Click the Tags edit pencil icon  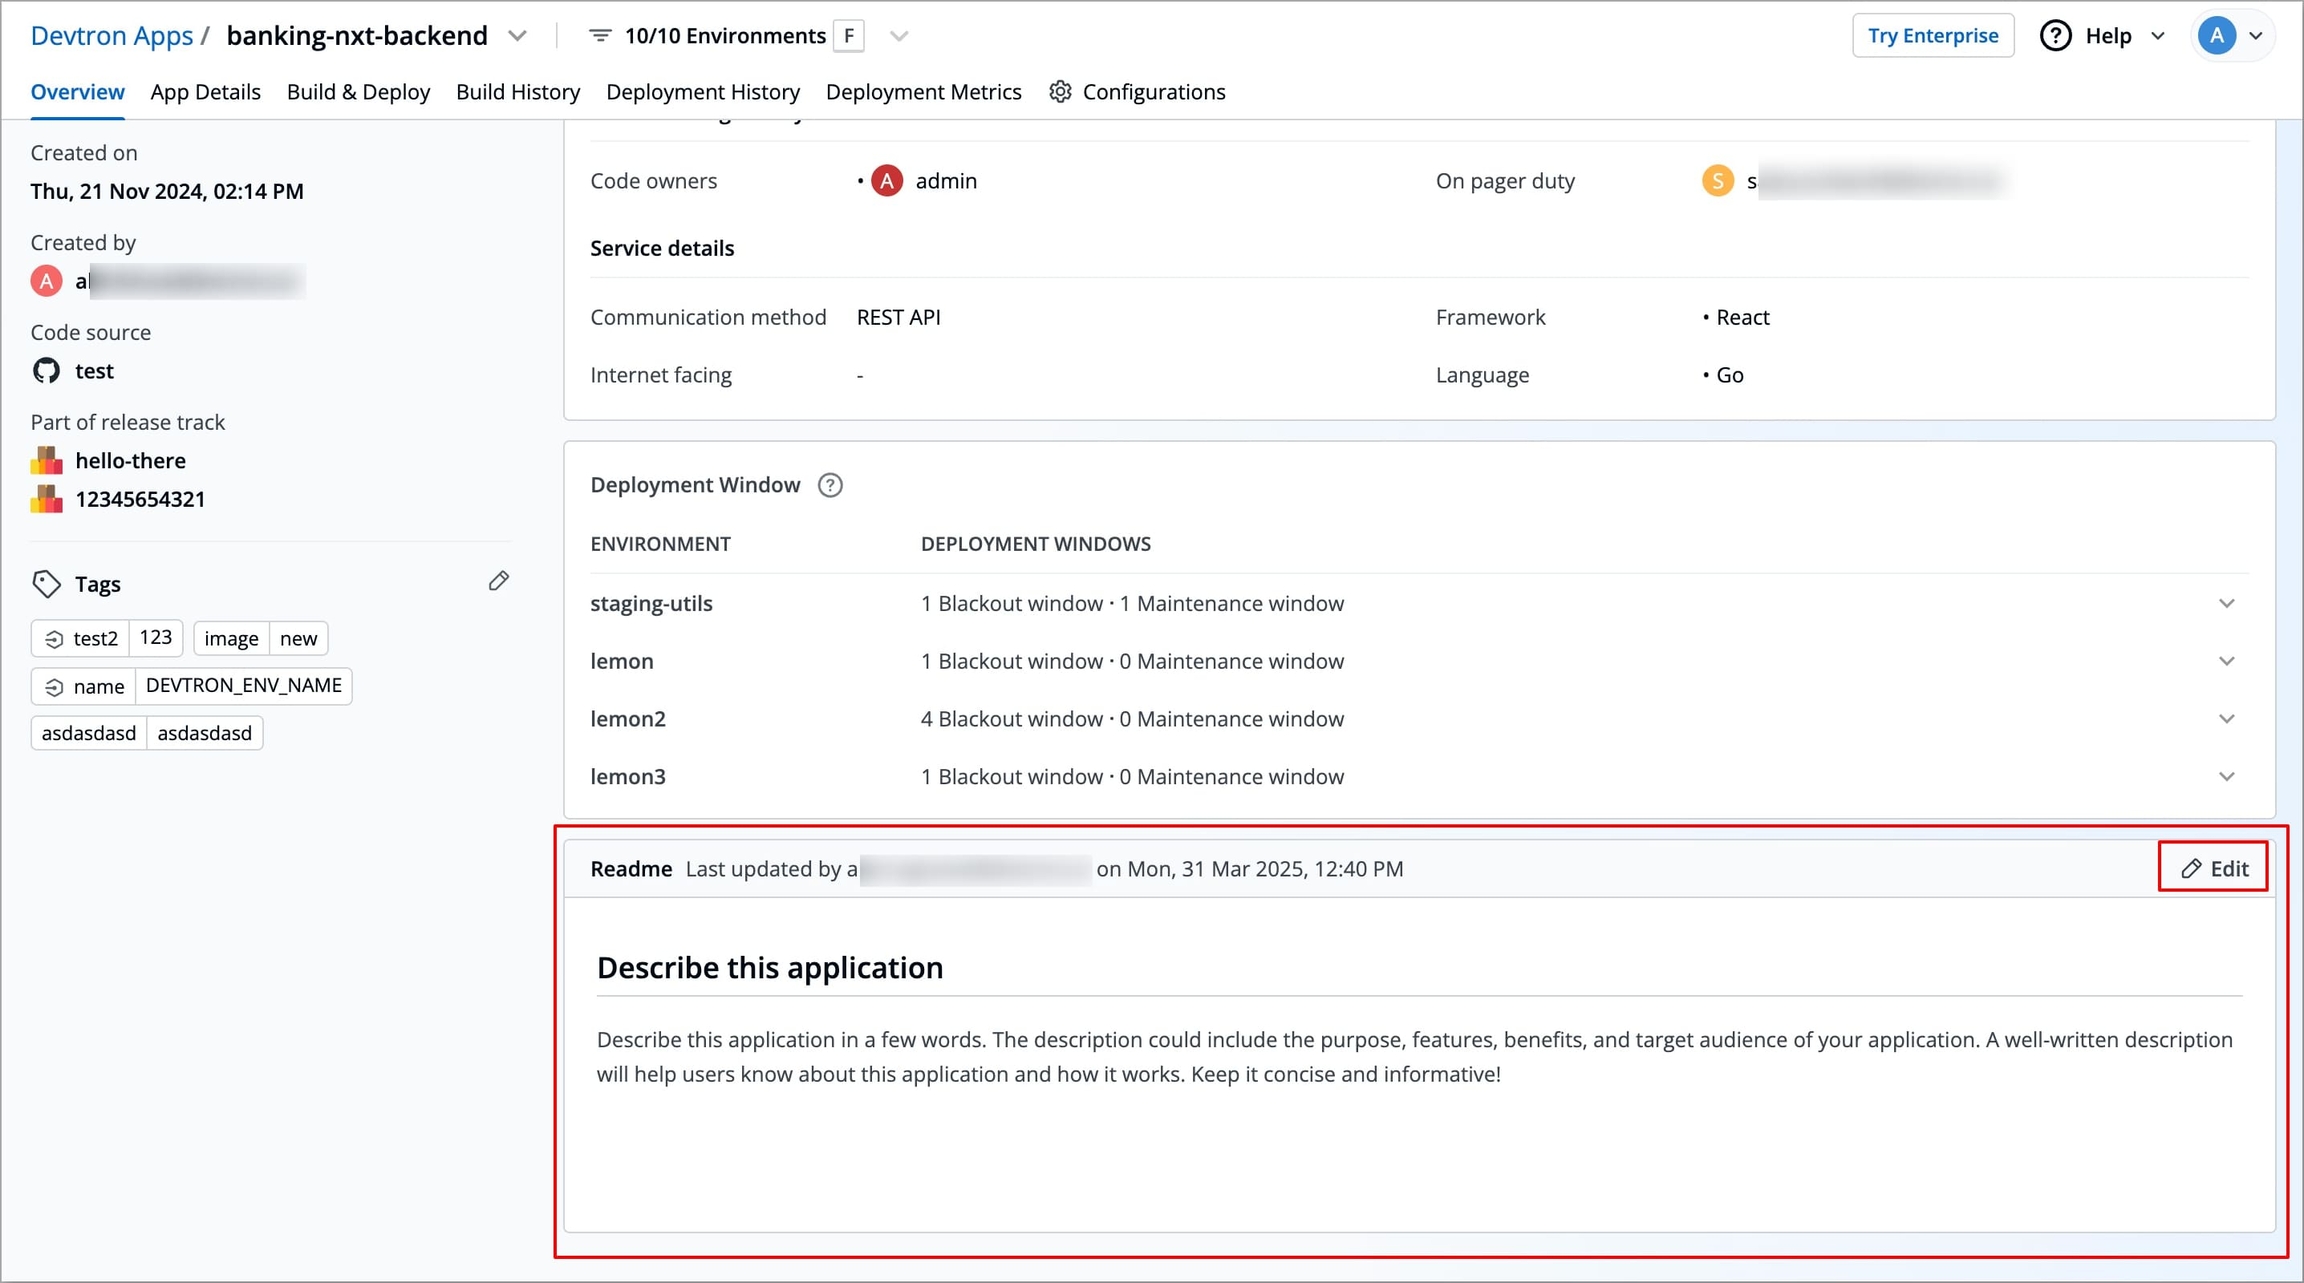[x=498, y=581]
